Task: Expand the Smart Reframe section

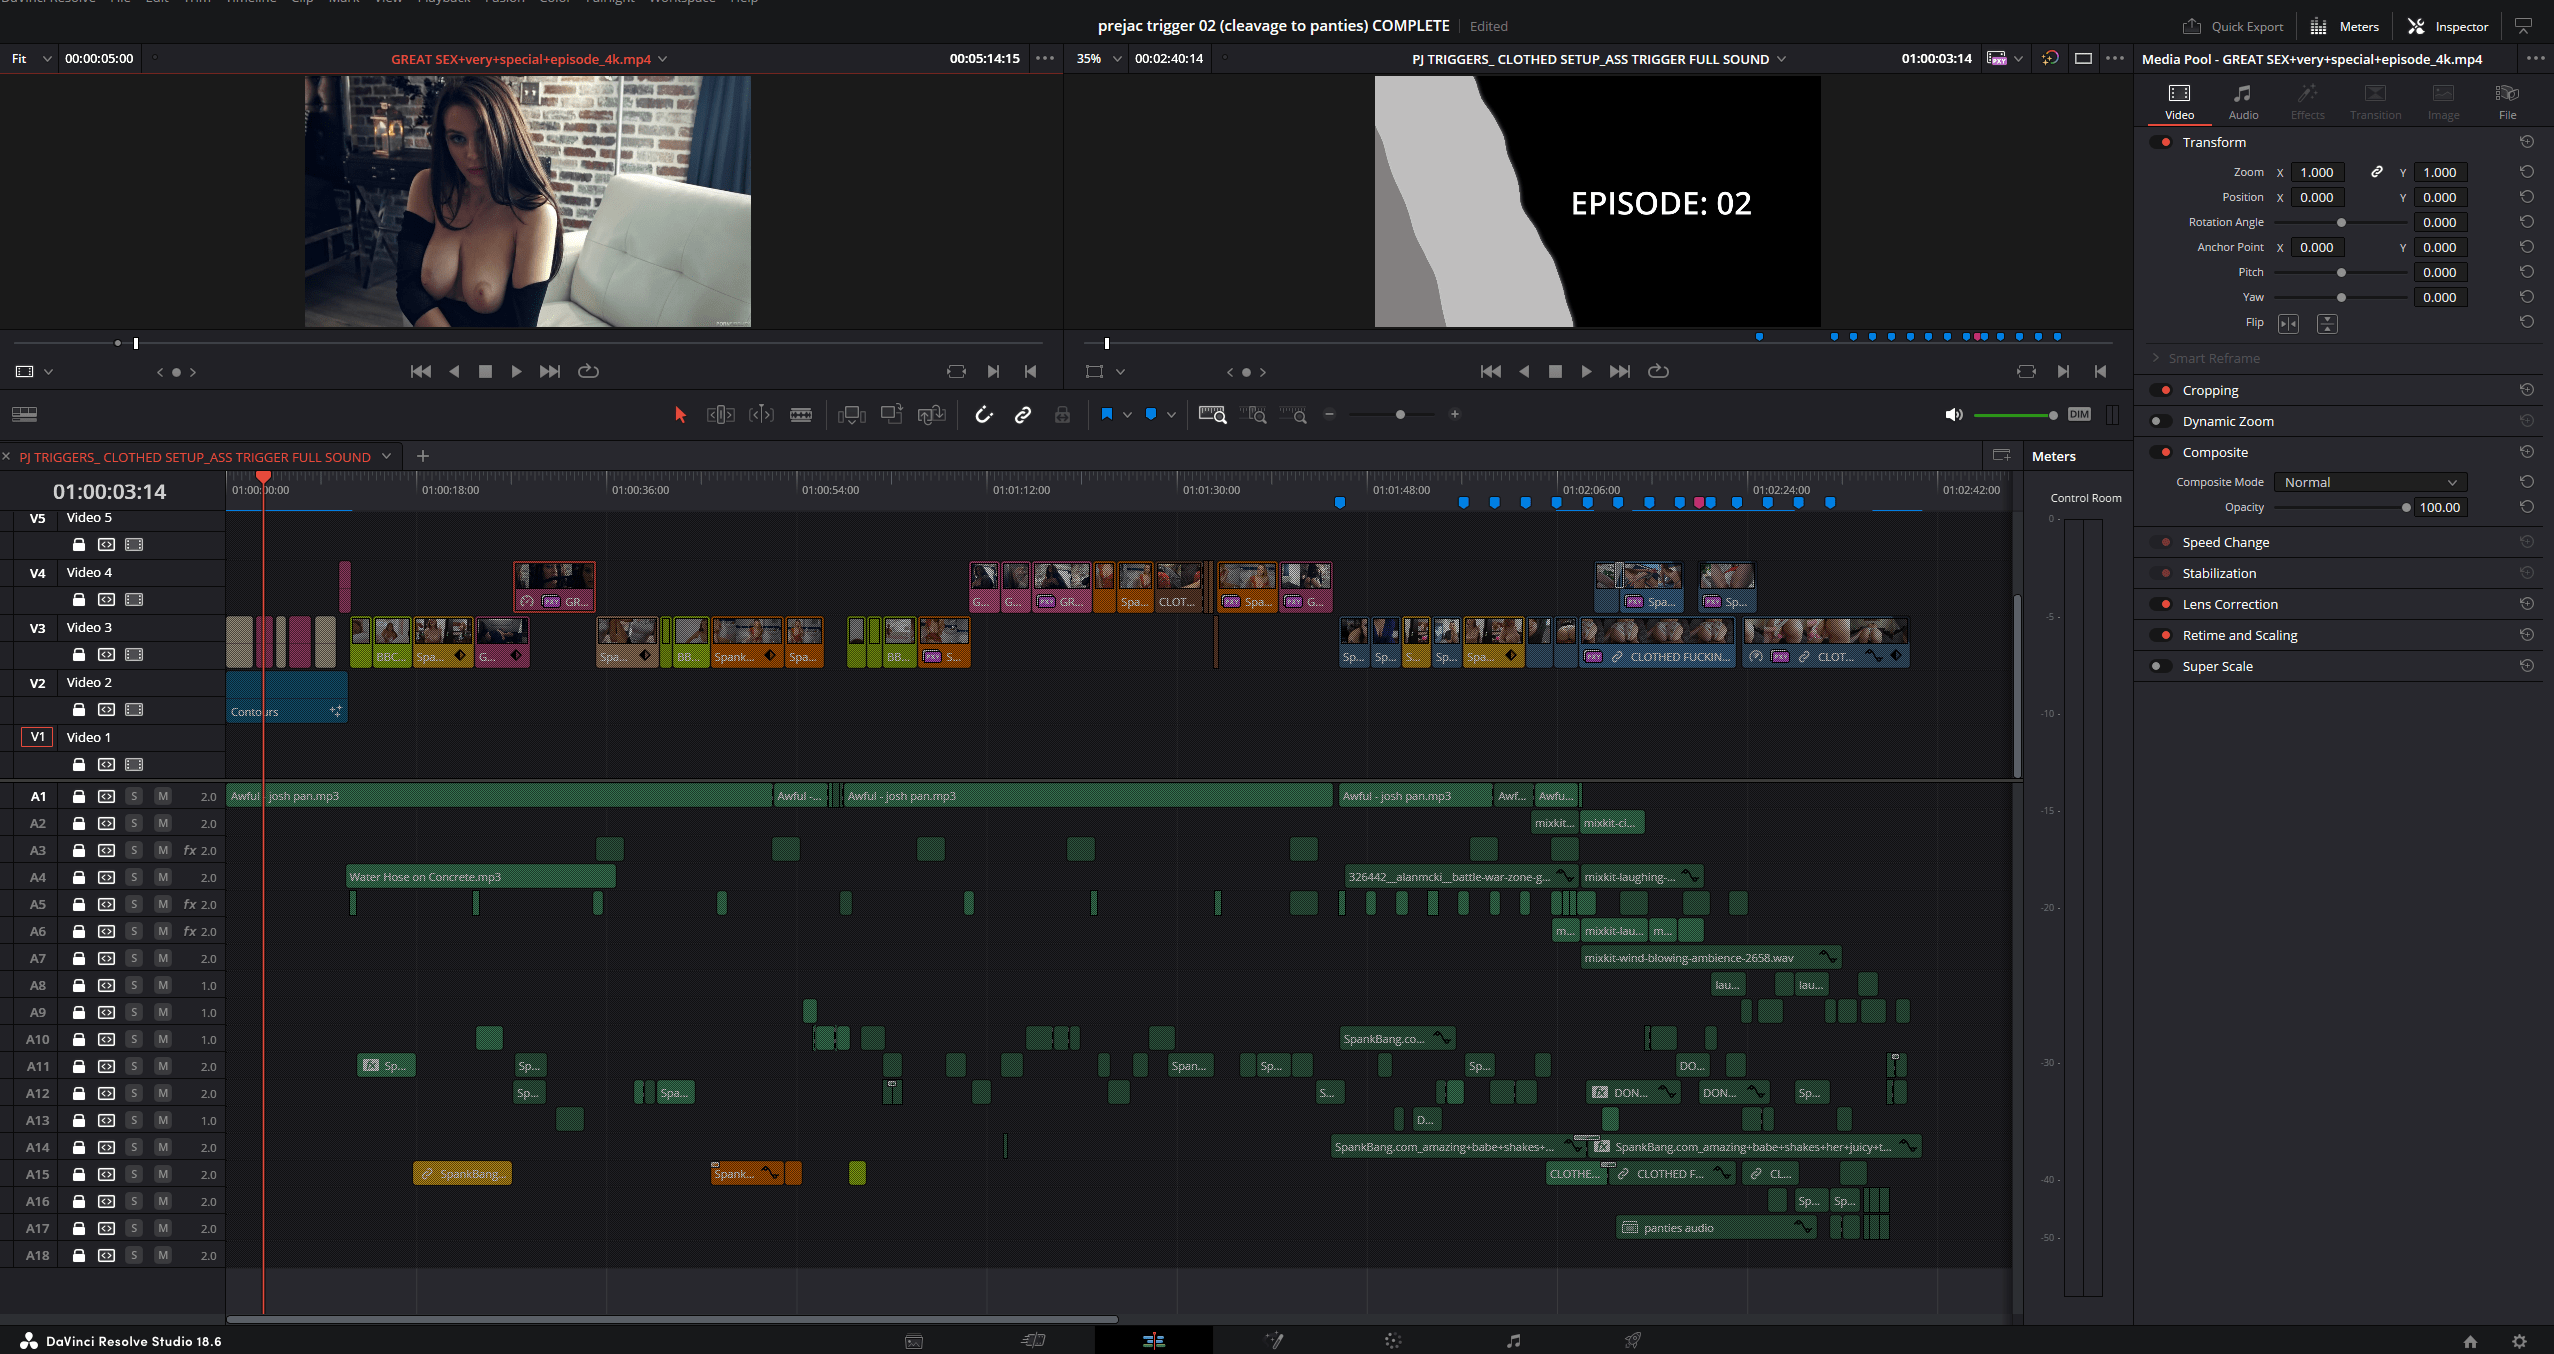Action: pos(2213,358)
